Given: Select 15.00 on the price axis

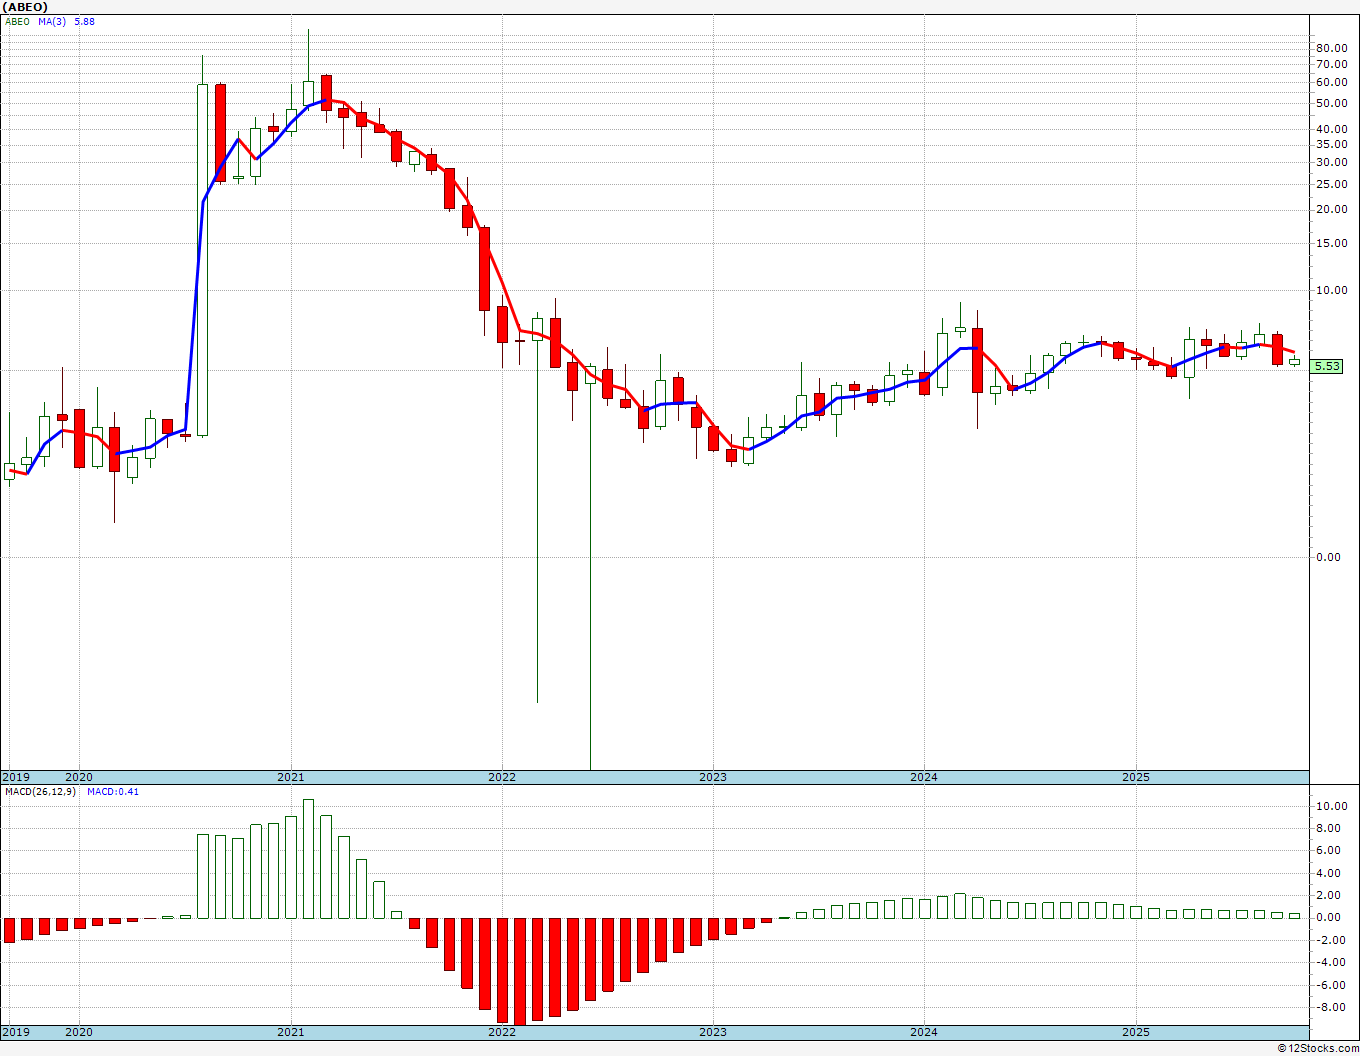Looking at the screenshot, I should pos(1330,243).
